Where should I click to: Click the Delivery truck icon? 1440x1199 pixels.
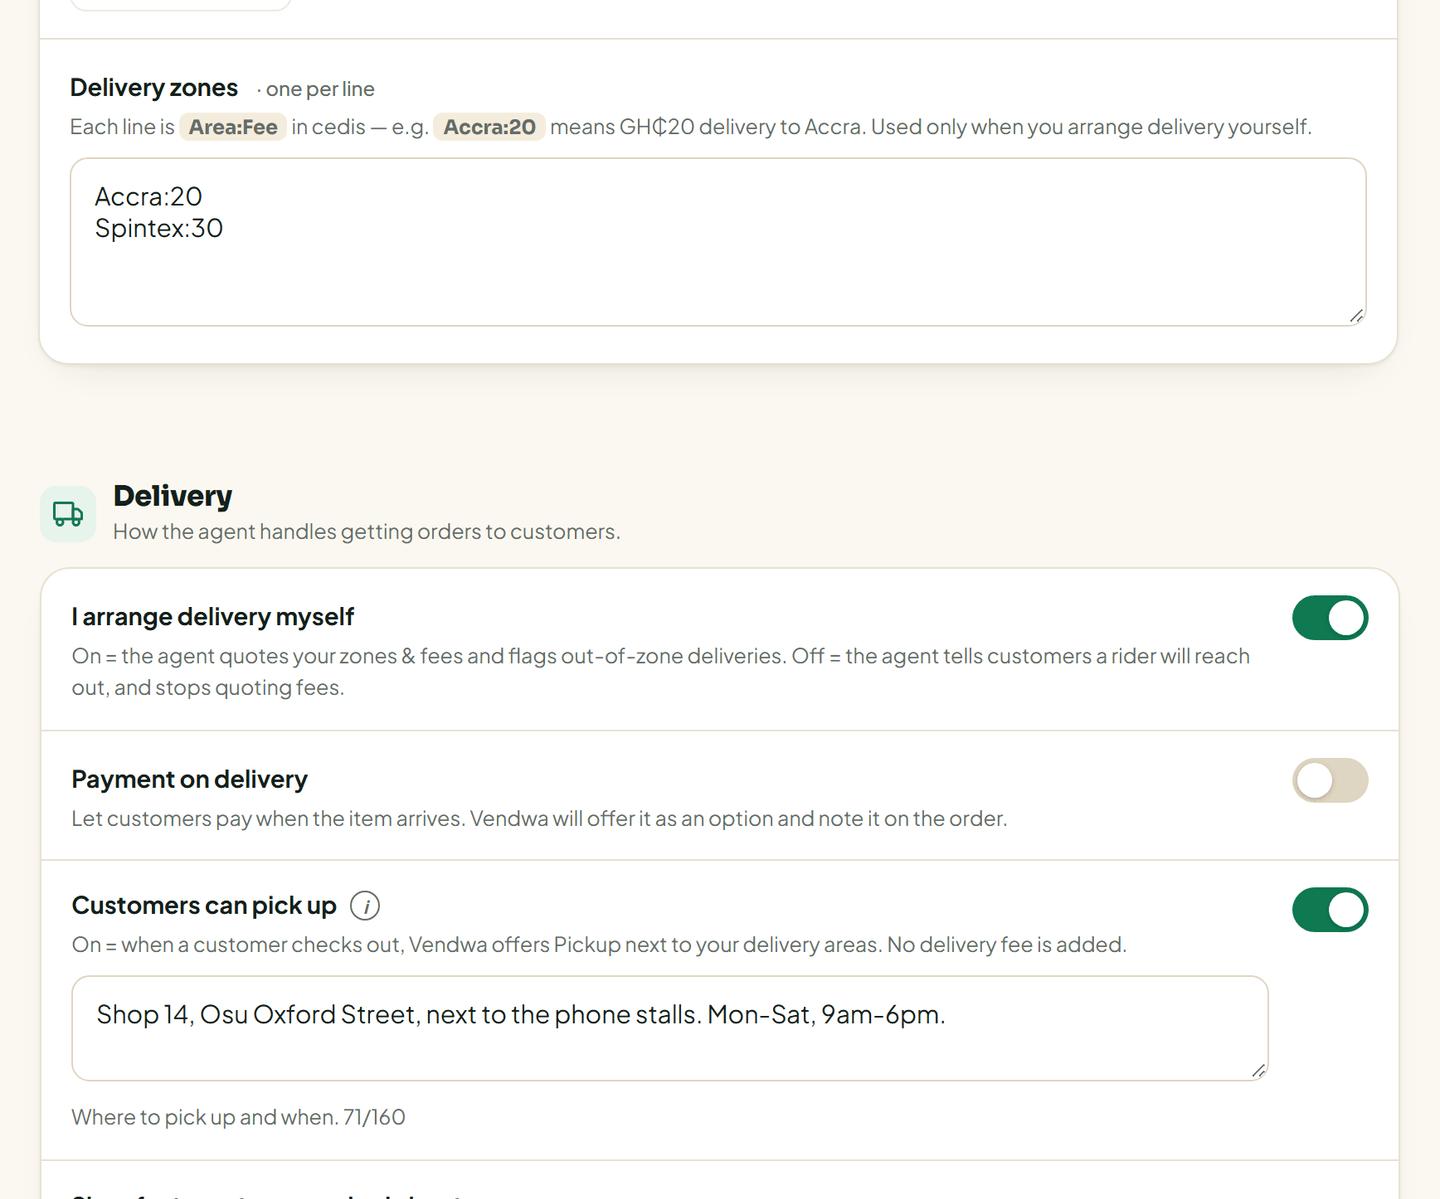pyautogui.click(x=68, y=514)
